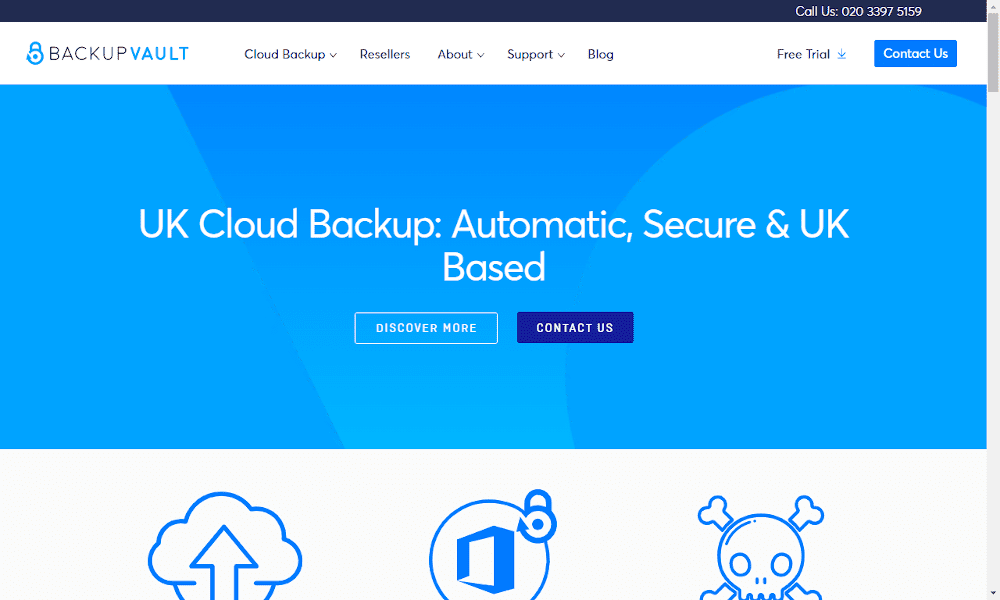This screenshot has width=1000, height=600.
Task: Expand the Support dropdown chevron
Action: coord(561,55)
